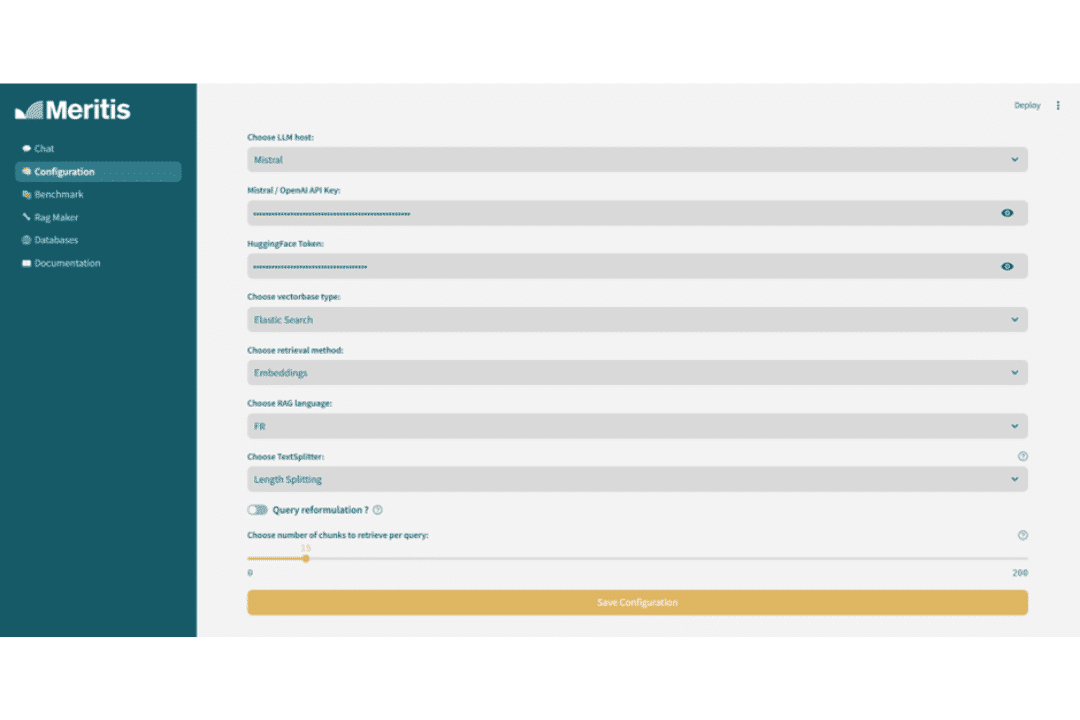The height and width of the screenshot is (720, 1080).
Task: Click the Choose LLM host label
Action: tap(280, 137)
